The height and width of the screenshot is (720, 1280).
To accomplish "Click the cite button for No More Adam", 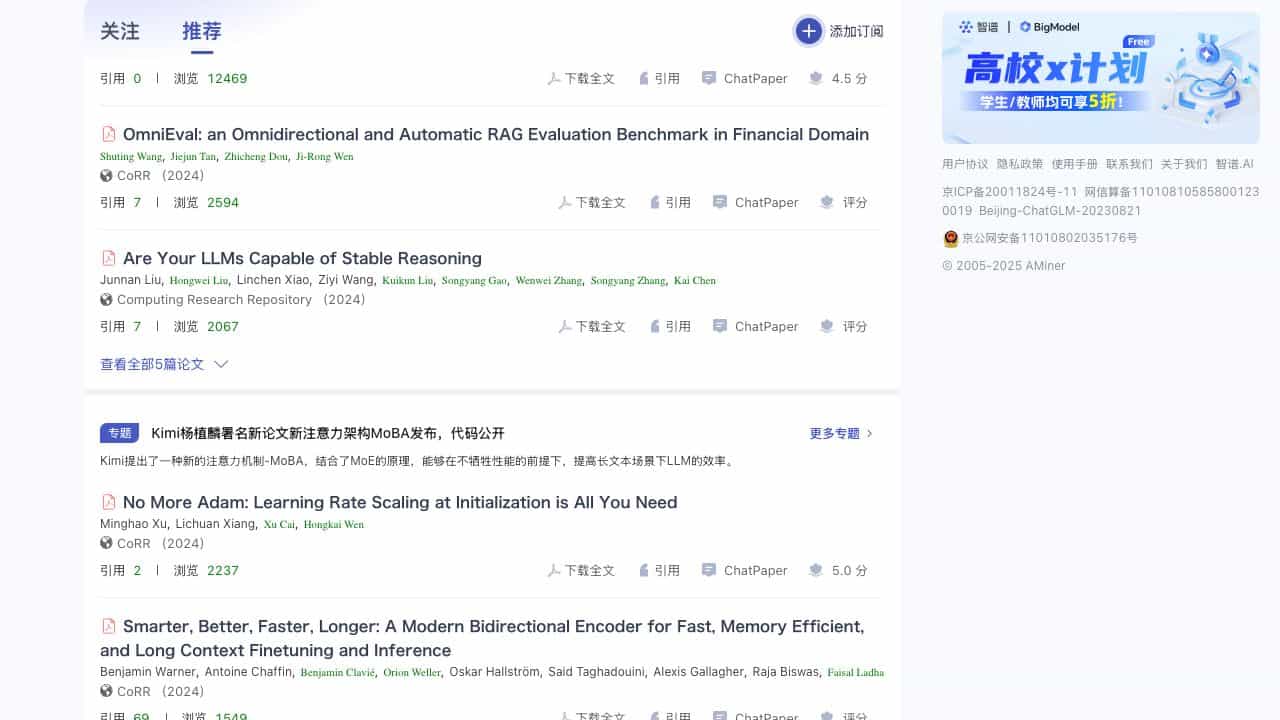I will point(659,570).
